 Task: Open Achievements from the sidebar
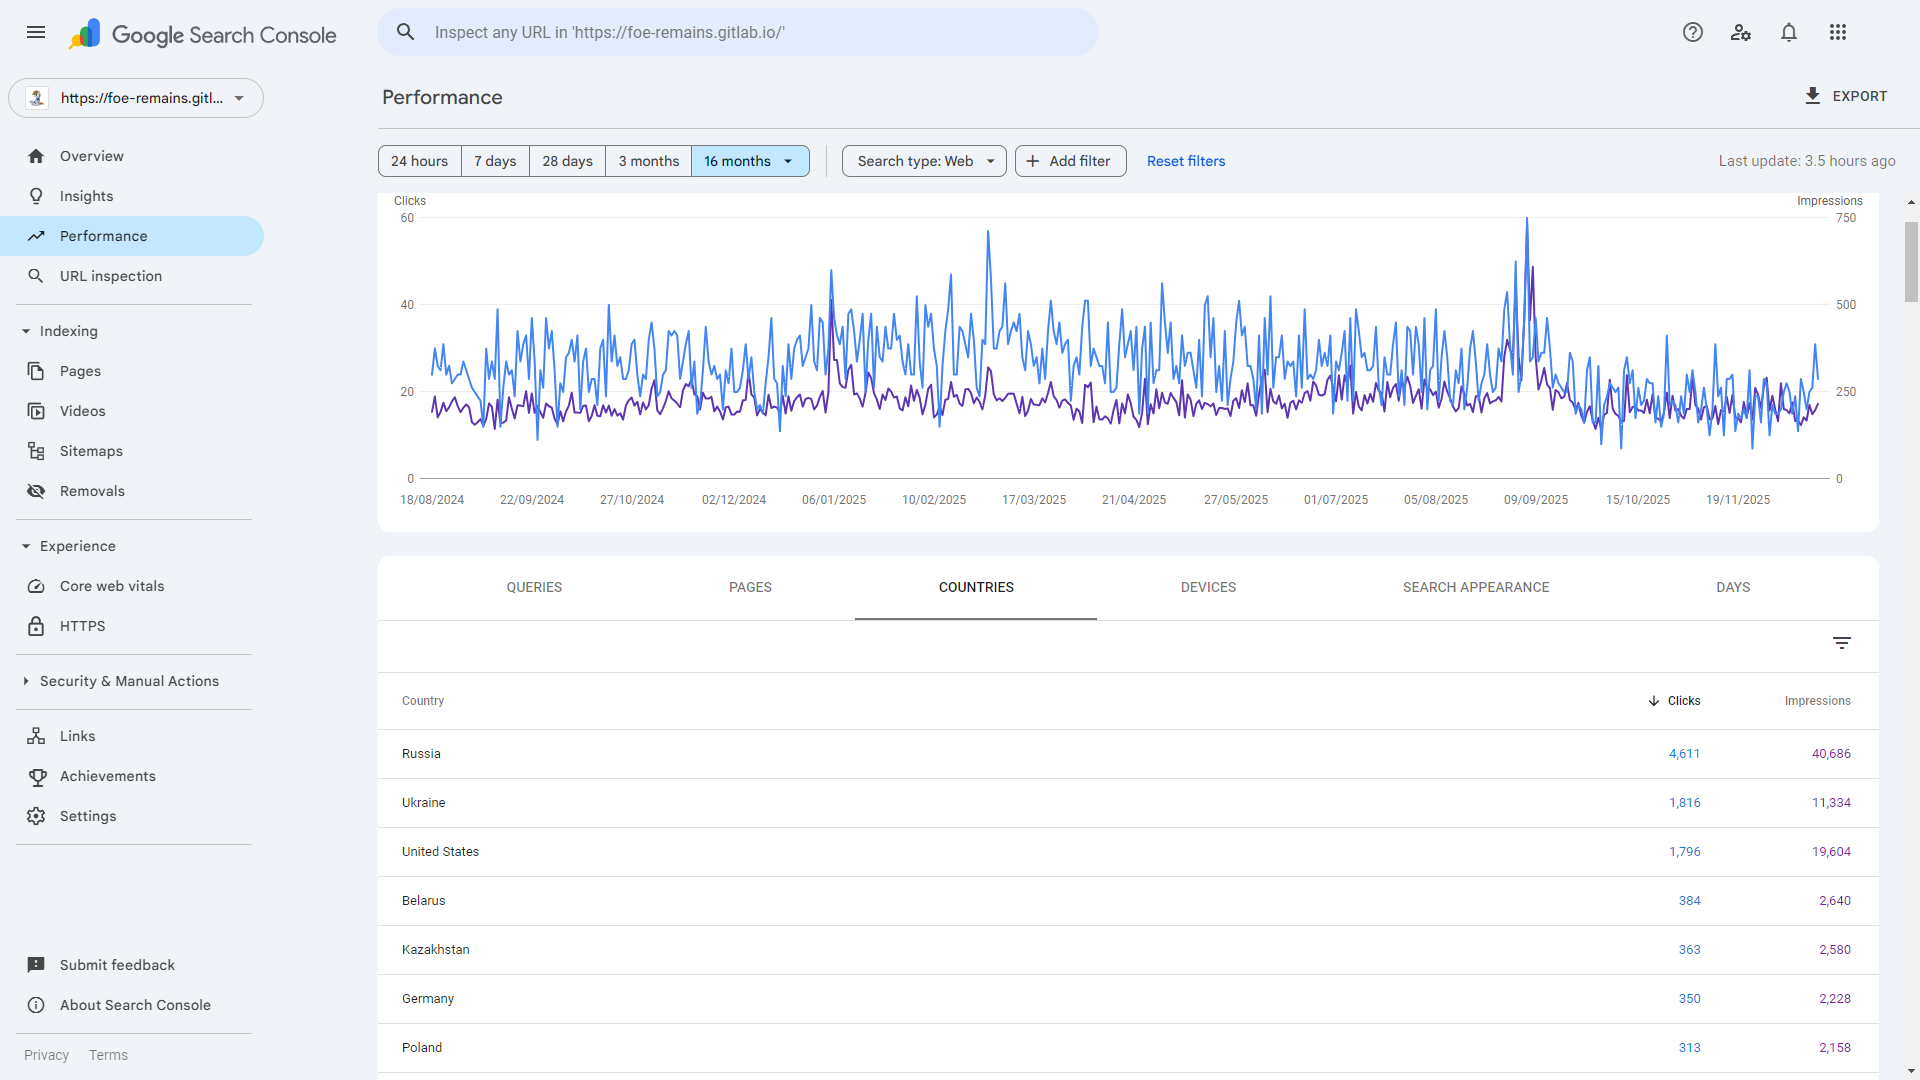click(107, 776)
